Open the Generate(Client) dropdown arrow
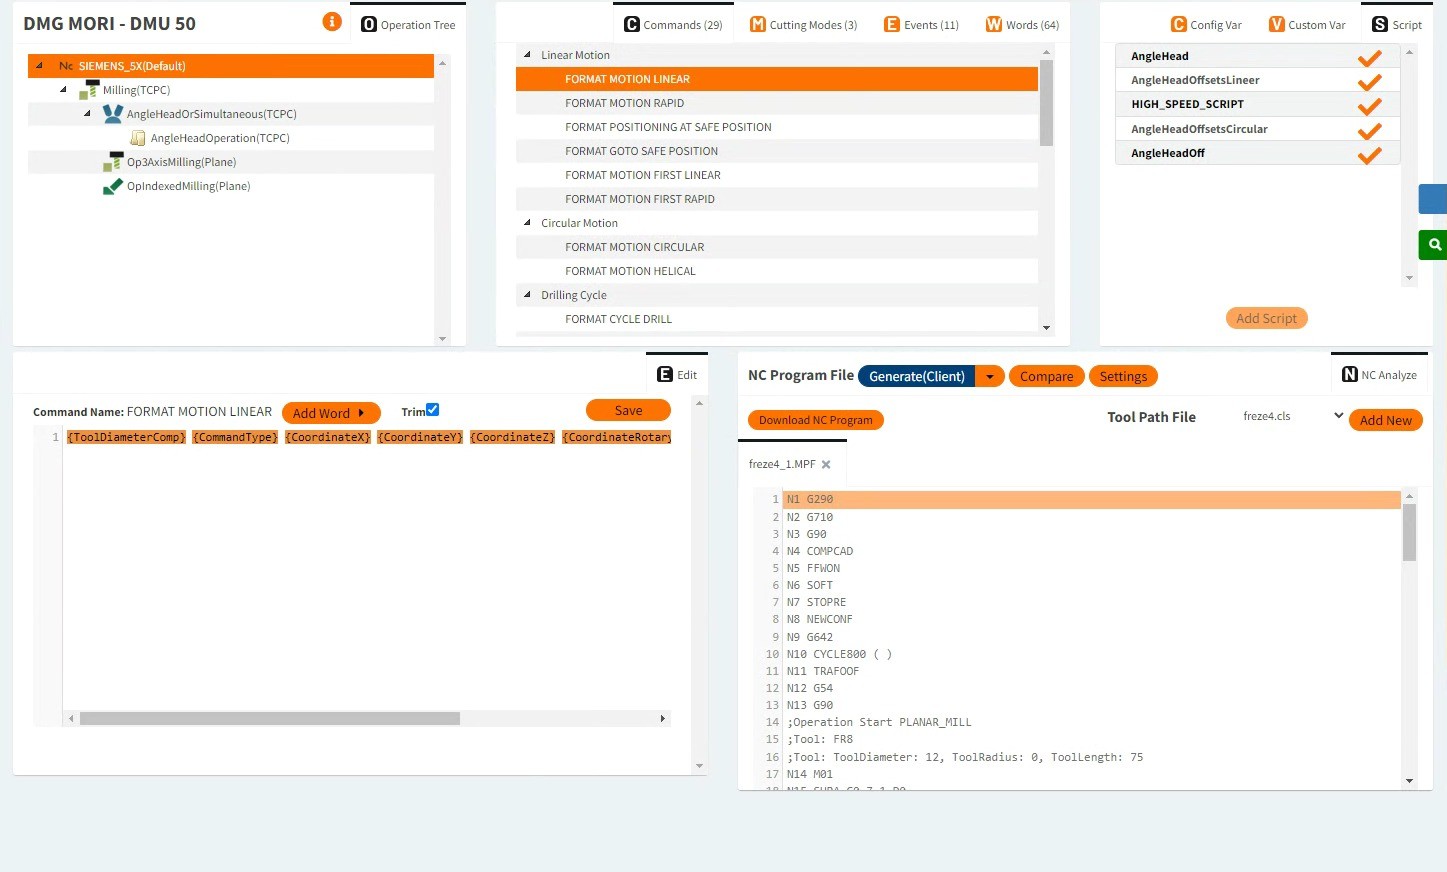 click(x=989, y=376)
